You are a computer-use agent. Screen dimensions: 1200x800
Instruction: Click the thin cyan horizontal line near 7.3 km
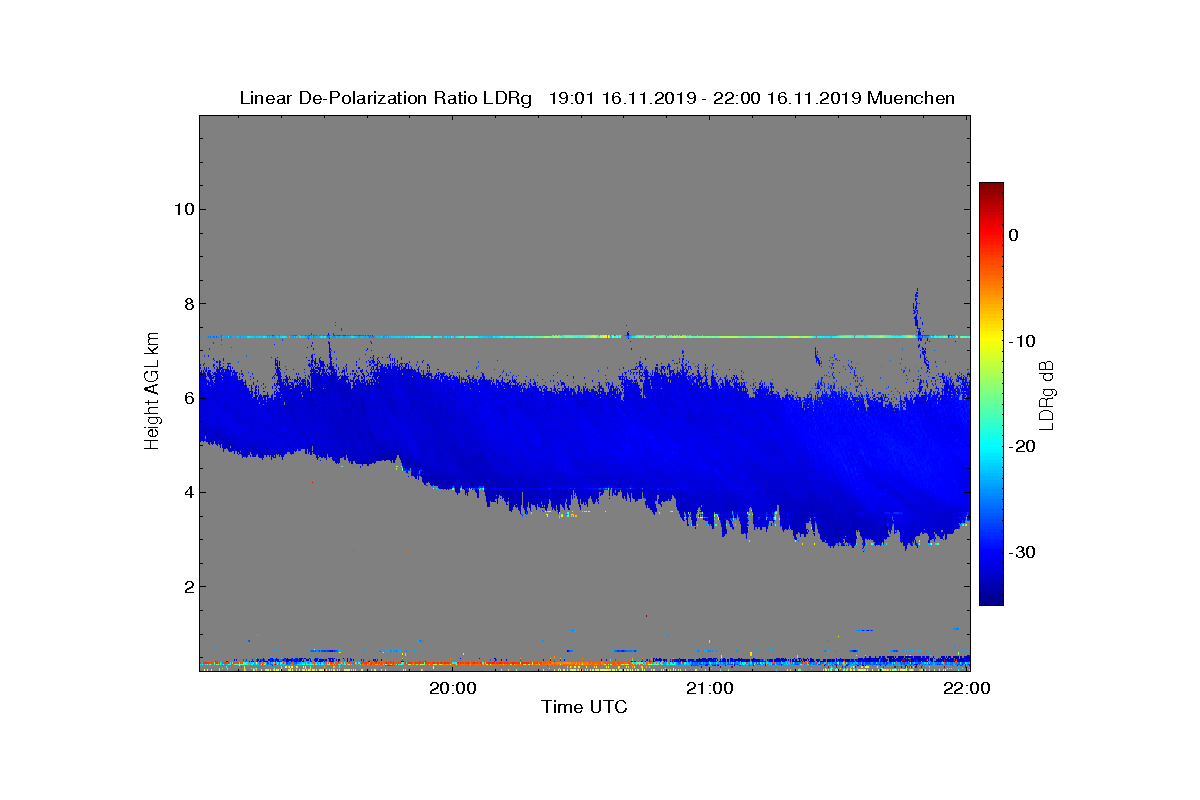[584, 337]
